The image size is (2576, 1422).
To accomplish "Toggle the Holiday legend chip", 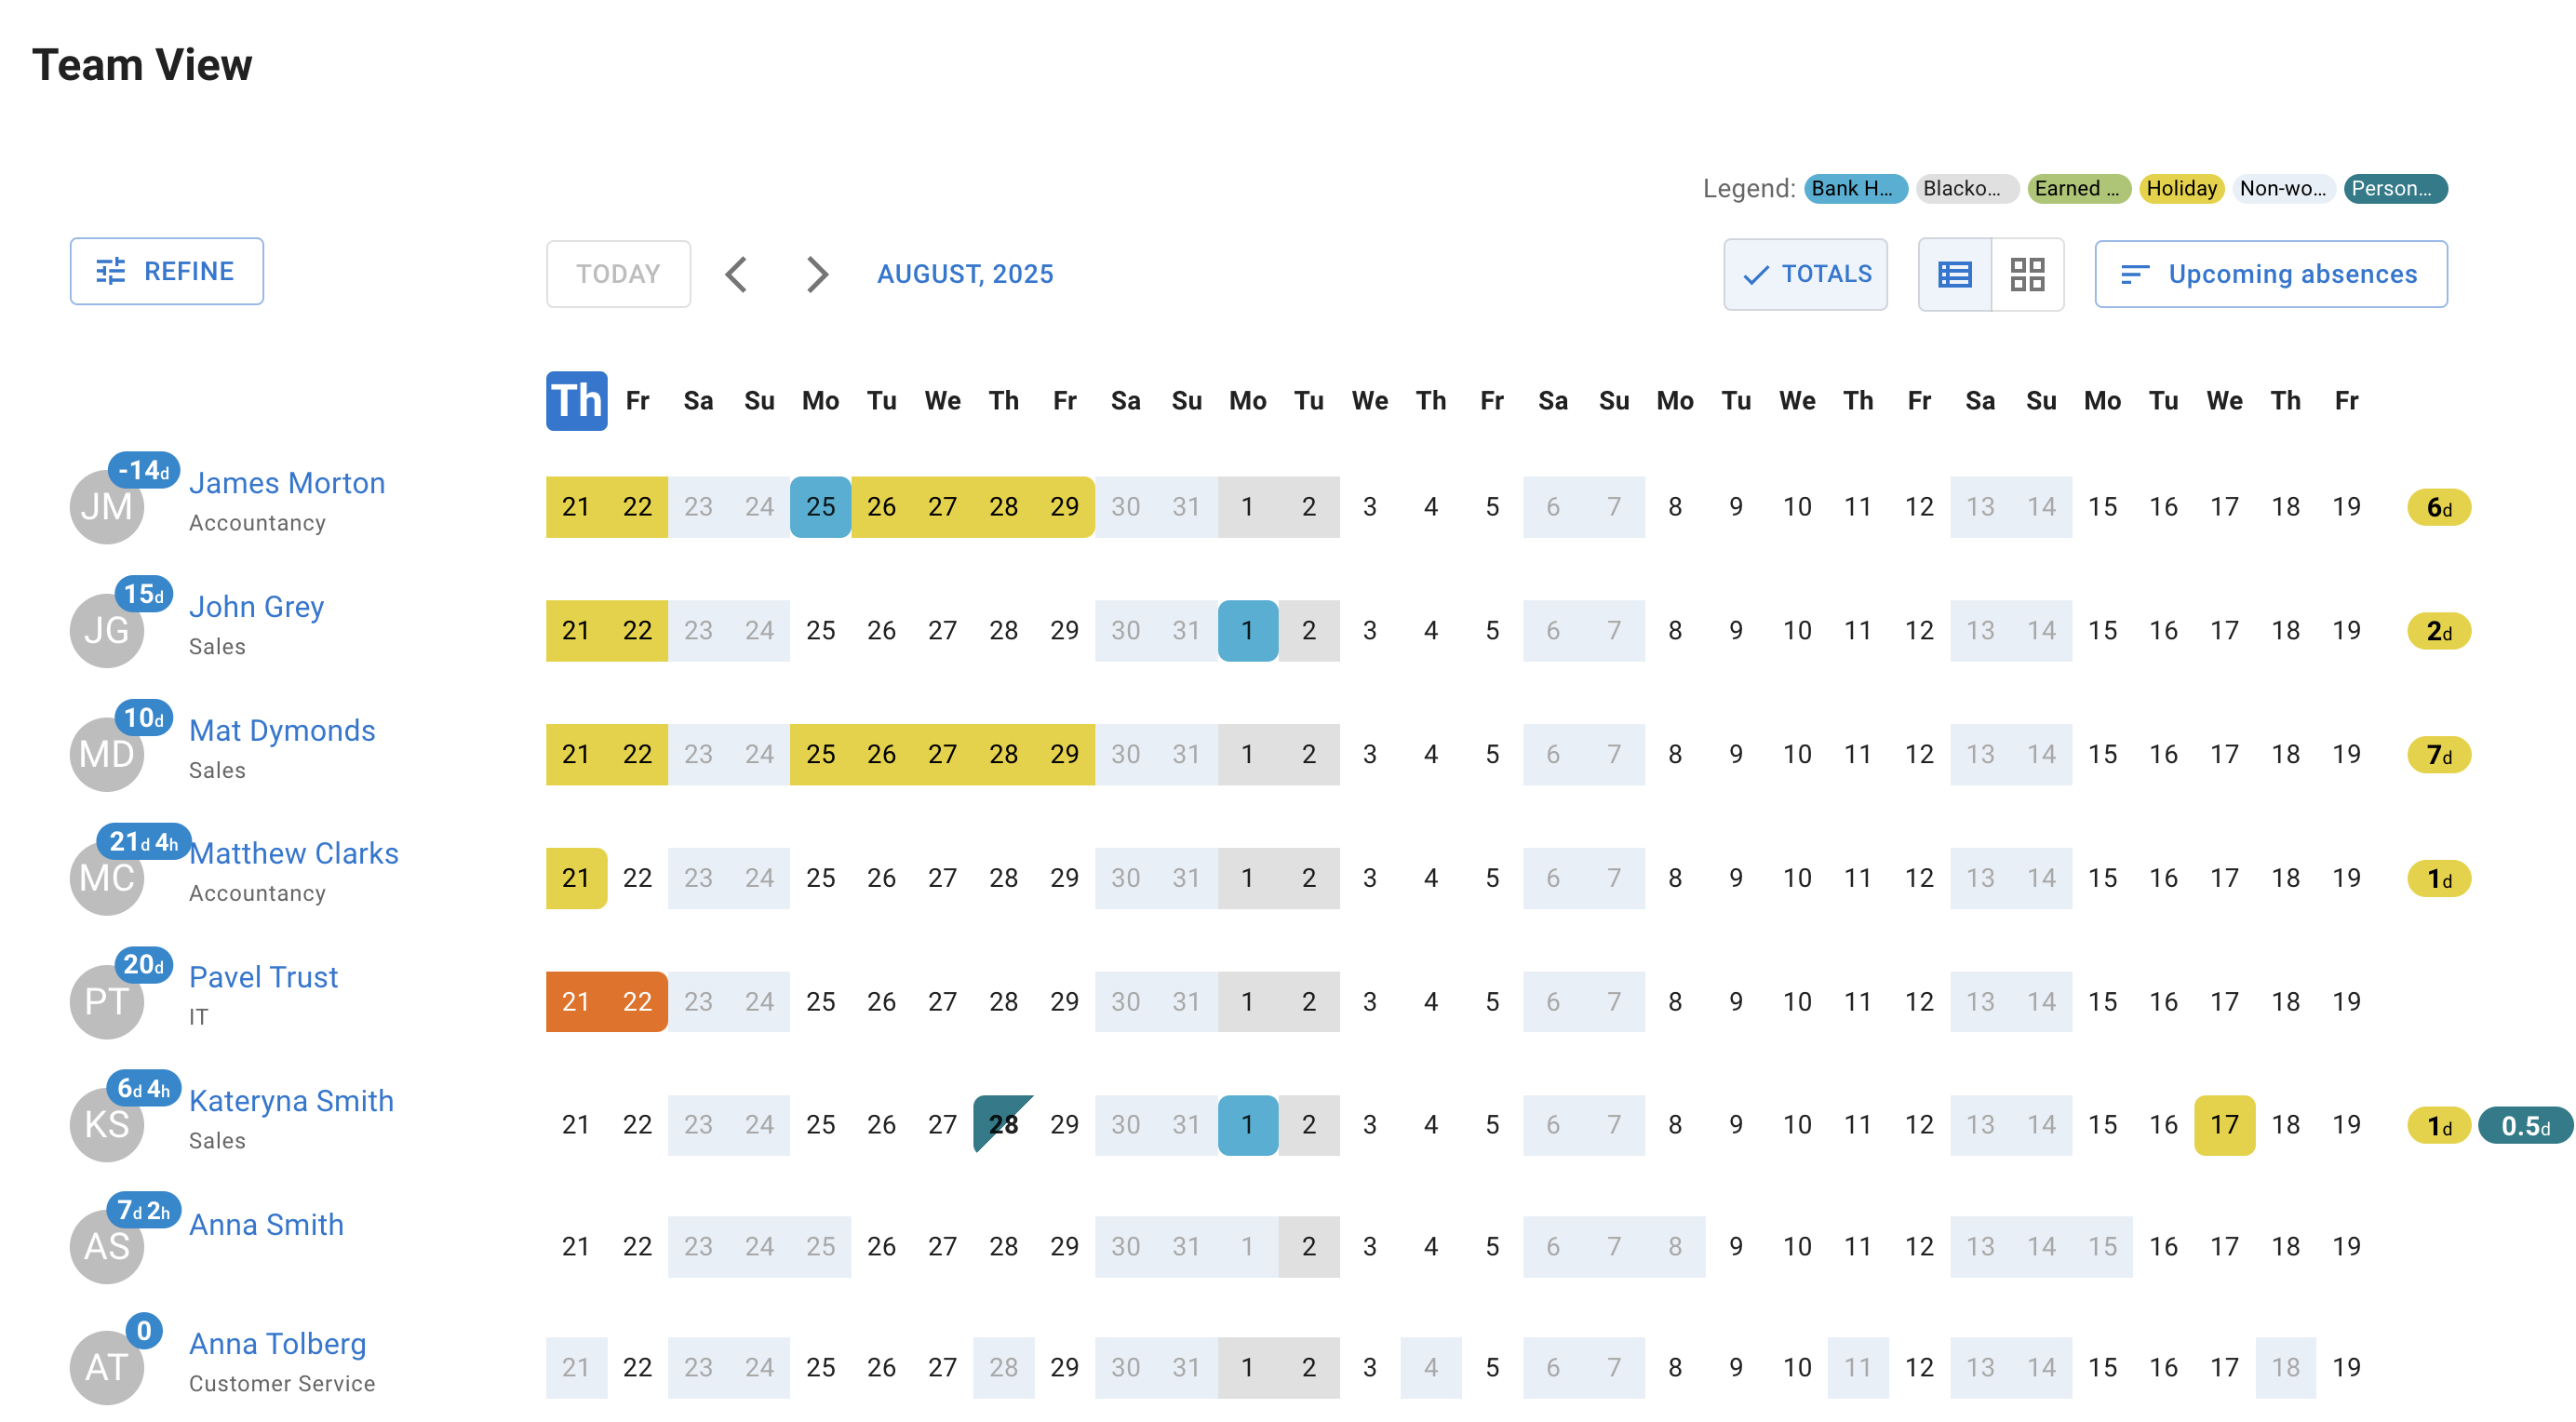I will pos(2181,188).
